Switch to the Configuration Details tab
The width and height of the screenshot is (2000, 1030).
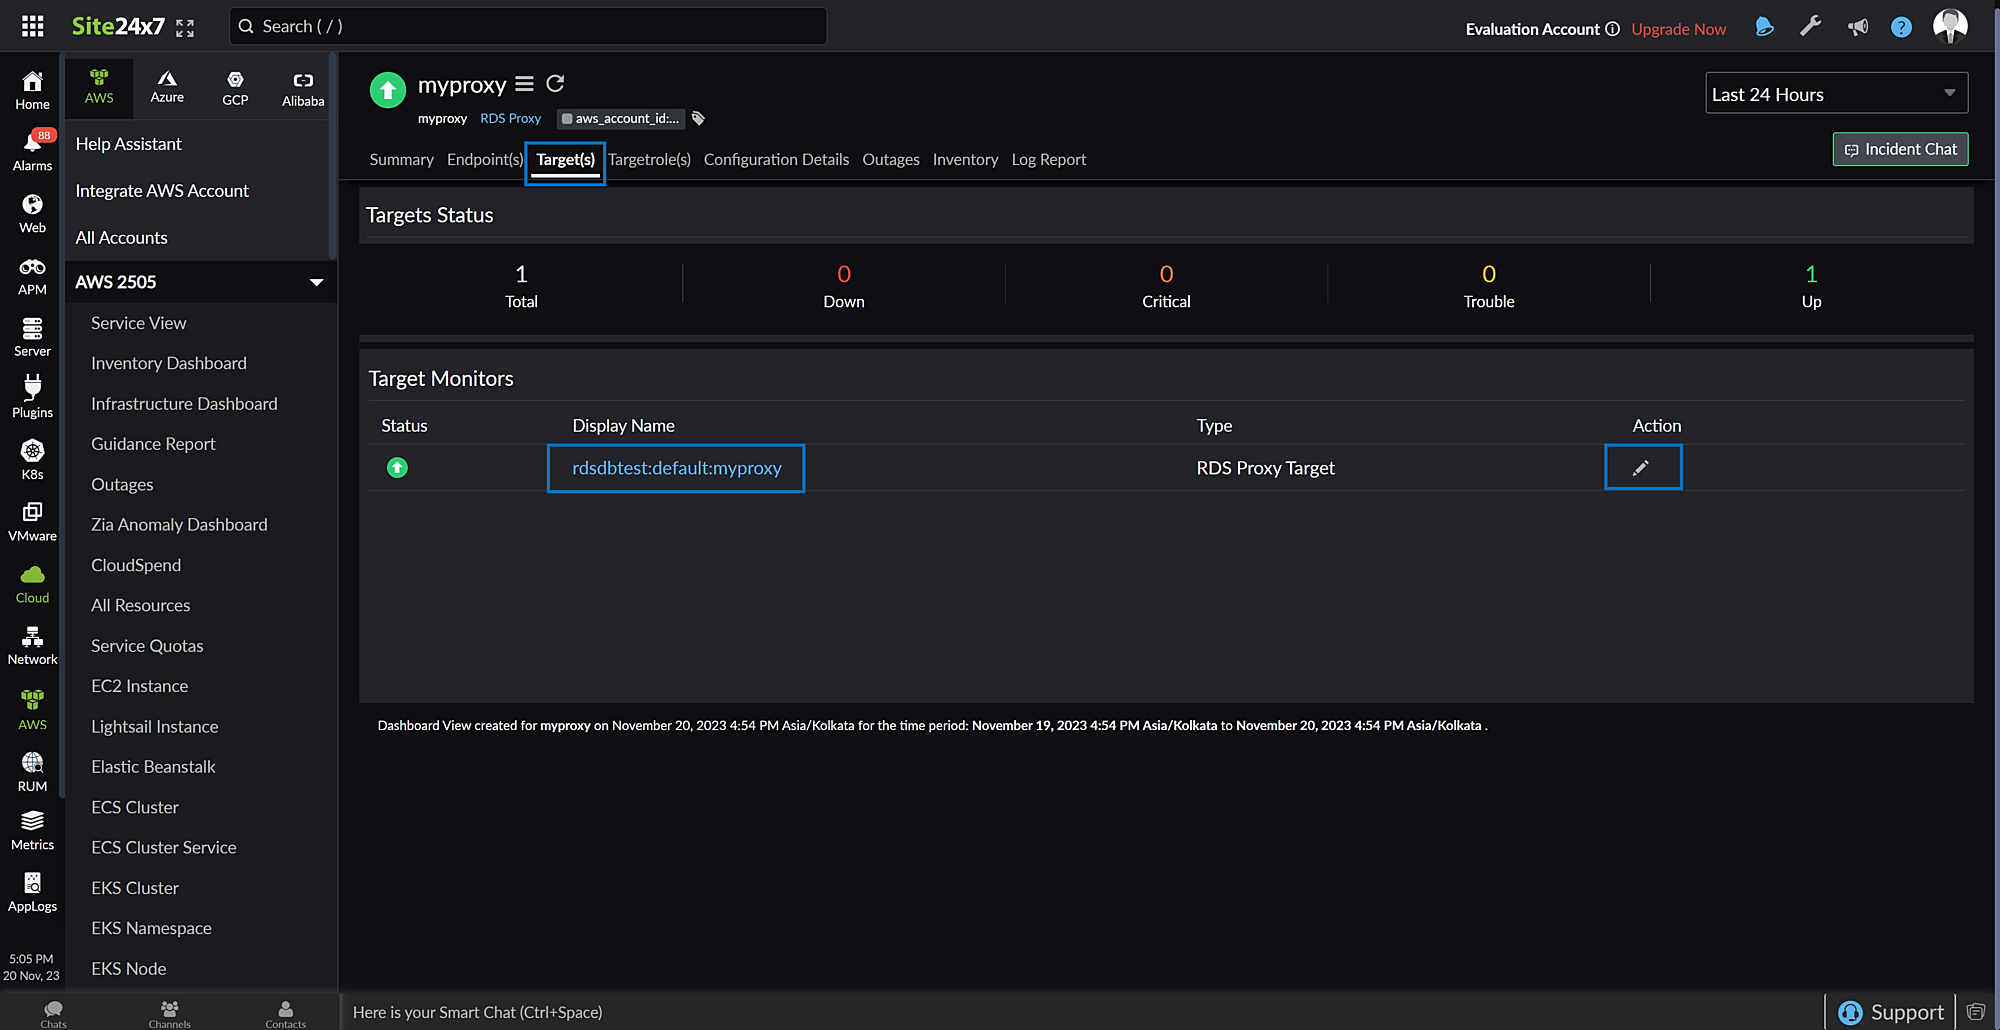tap(776, 160)
